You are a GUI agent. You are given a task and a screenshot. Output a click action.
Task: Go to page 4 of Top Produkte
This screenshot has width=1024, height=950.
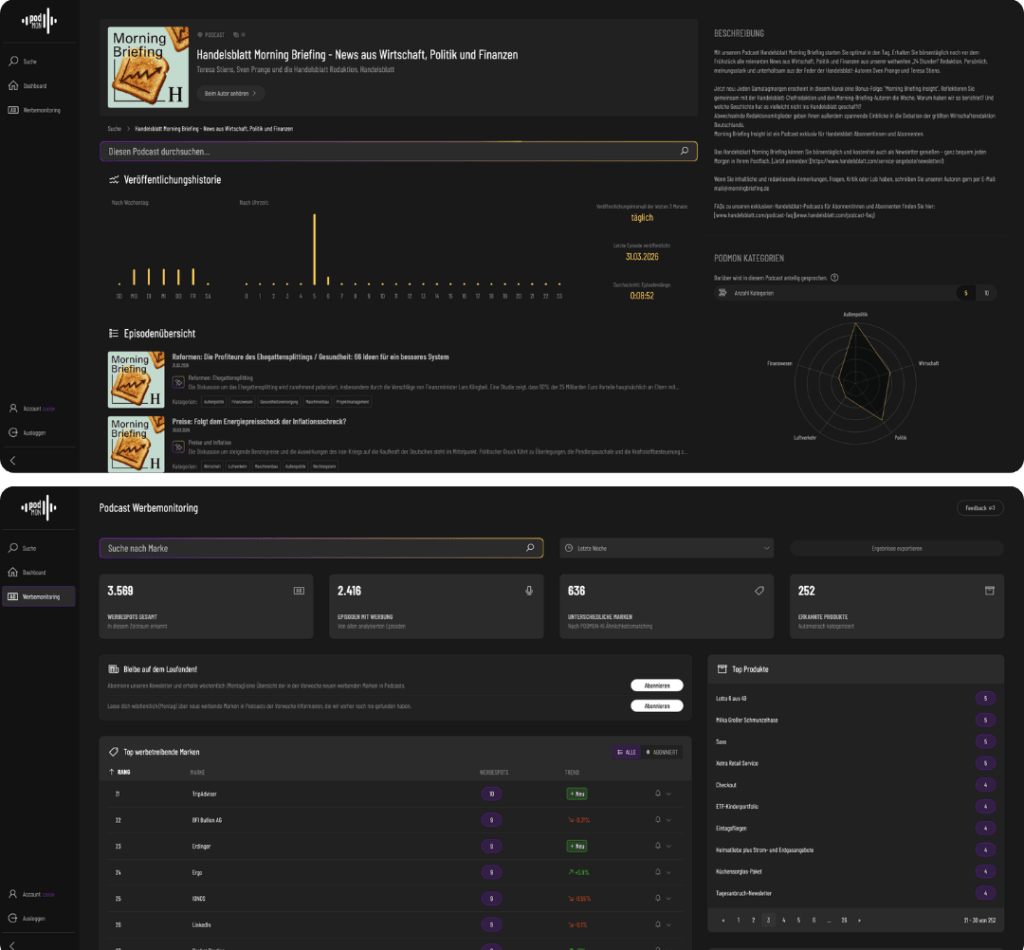[784, 920]
